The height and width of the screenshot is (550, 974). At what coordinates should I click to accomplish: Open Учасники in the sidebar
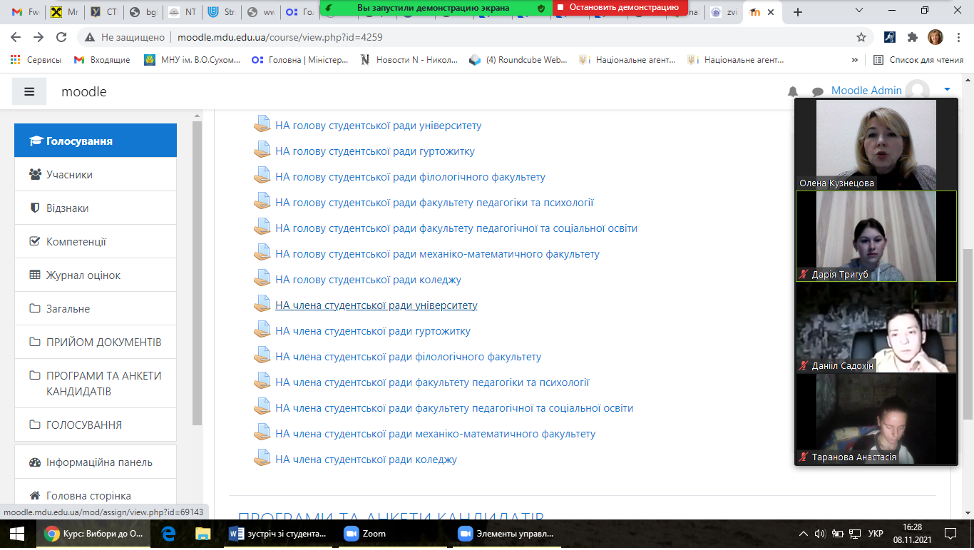point(69,175)
